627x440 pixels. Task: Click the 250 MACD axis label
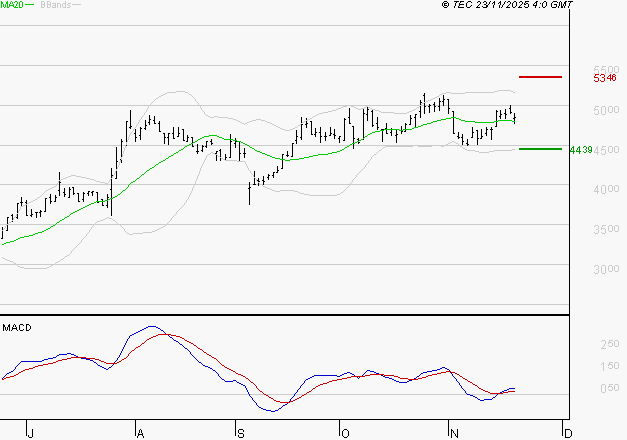pyautogui.click(x=610, y=344)
